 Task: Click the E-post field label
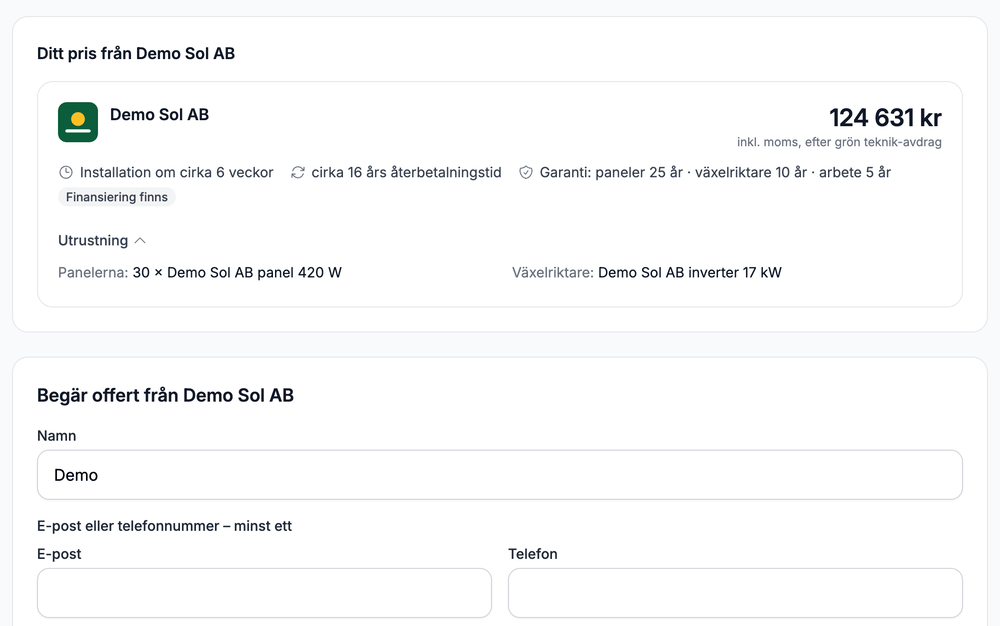(59, 554)
